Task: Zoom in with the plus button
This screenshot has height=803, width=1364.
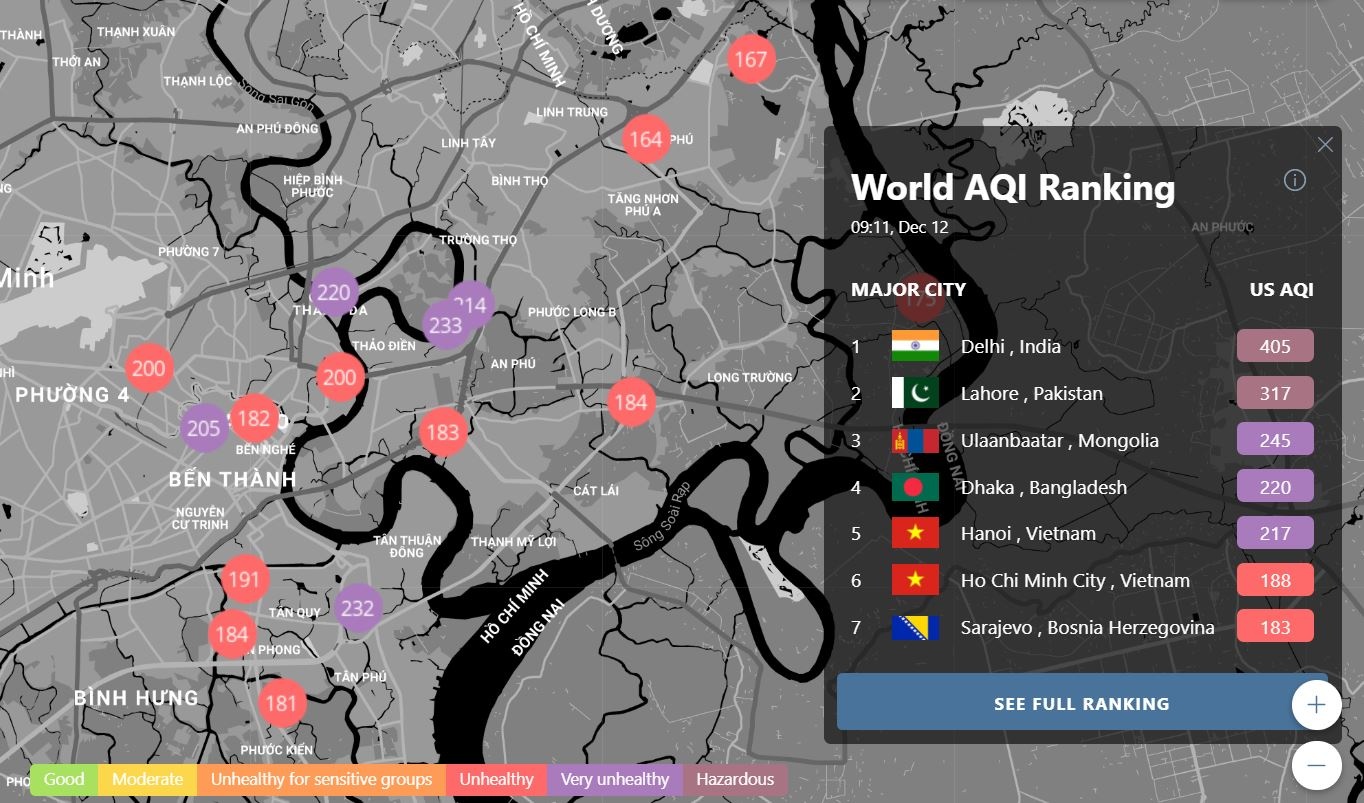Action: (x=1316, y=705)
